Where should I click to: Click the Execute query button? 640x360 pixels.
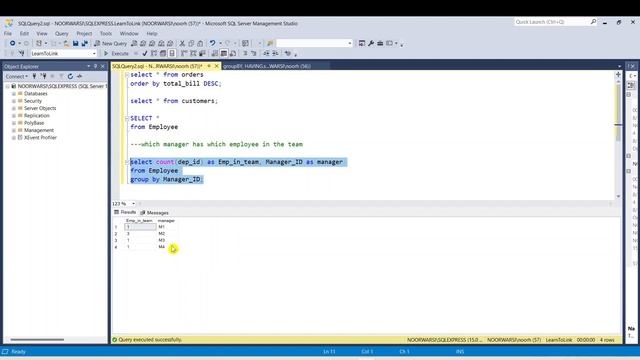click(116, 53)
